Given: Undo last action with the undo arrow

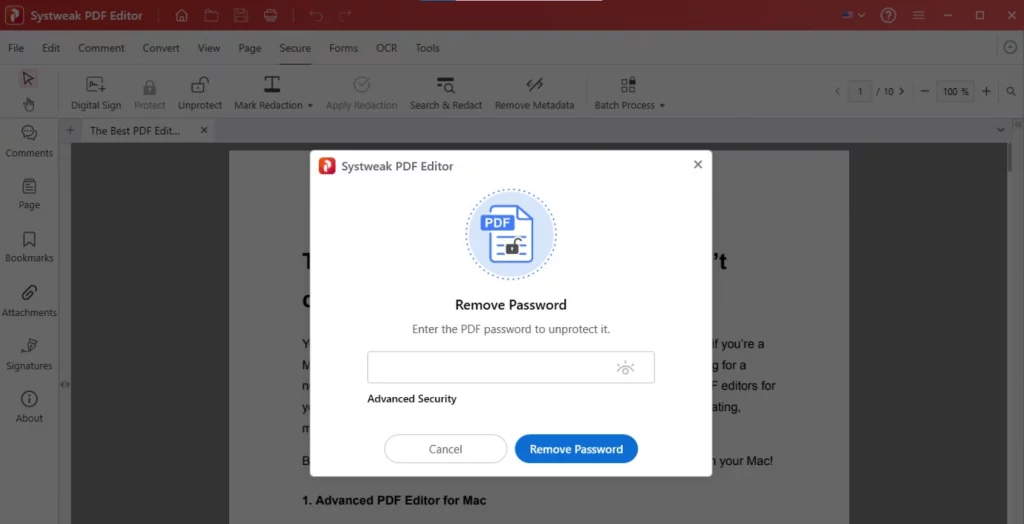Looking at the screenshot, I should tap(316, 16).
